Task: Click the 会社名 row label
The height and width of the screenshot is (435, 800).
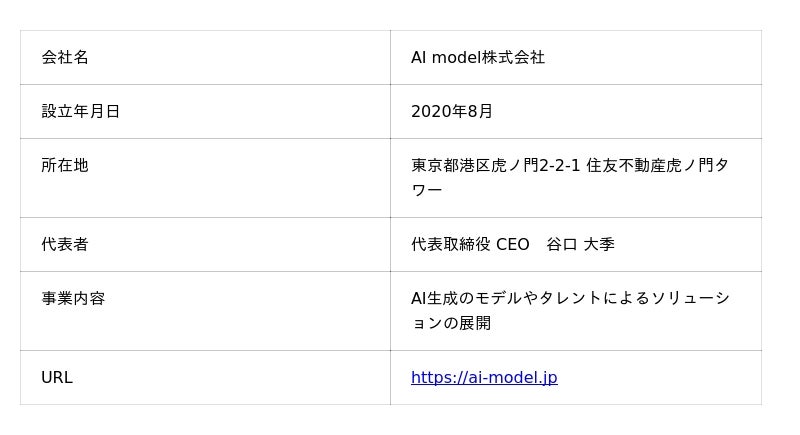Action: [65, 58]
